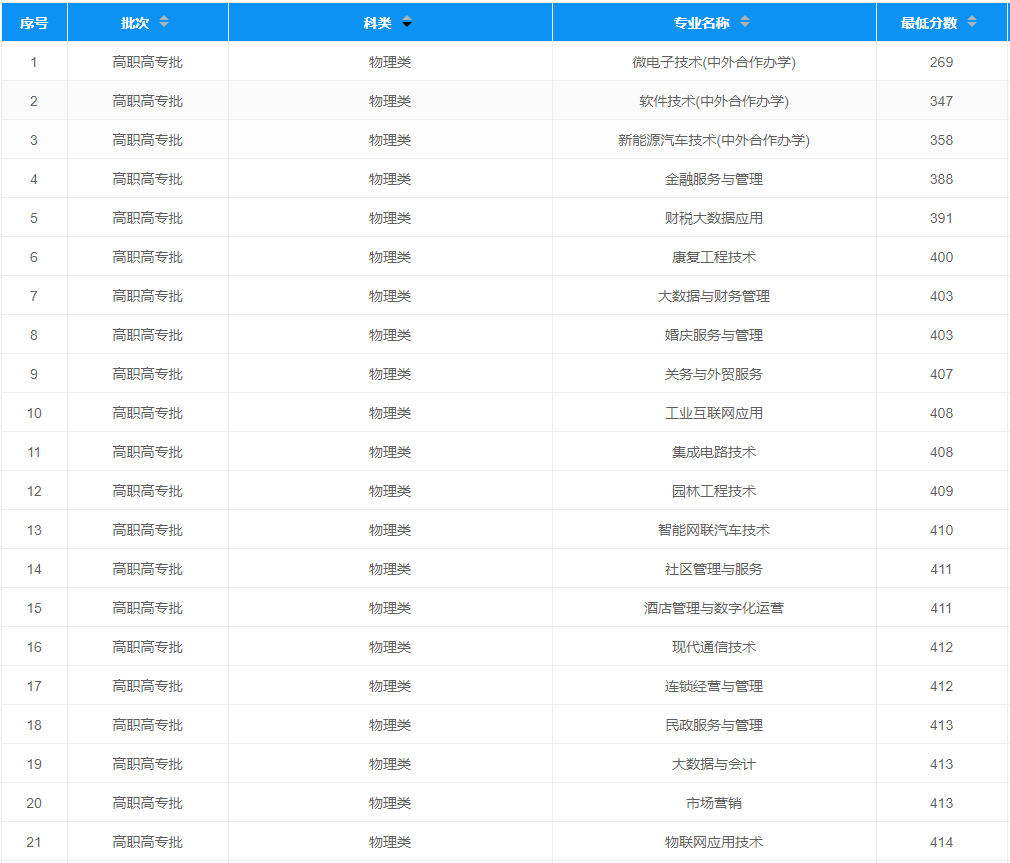
Task: Click the 批次 header text
Action: click(135, 22)
